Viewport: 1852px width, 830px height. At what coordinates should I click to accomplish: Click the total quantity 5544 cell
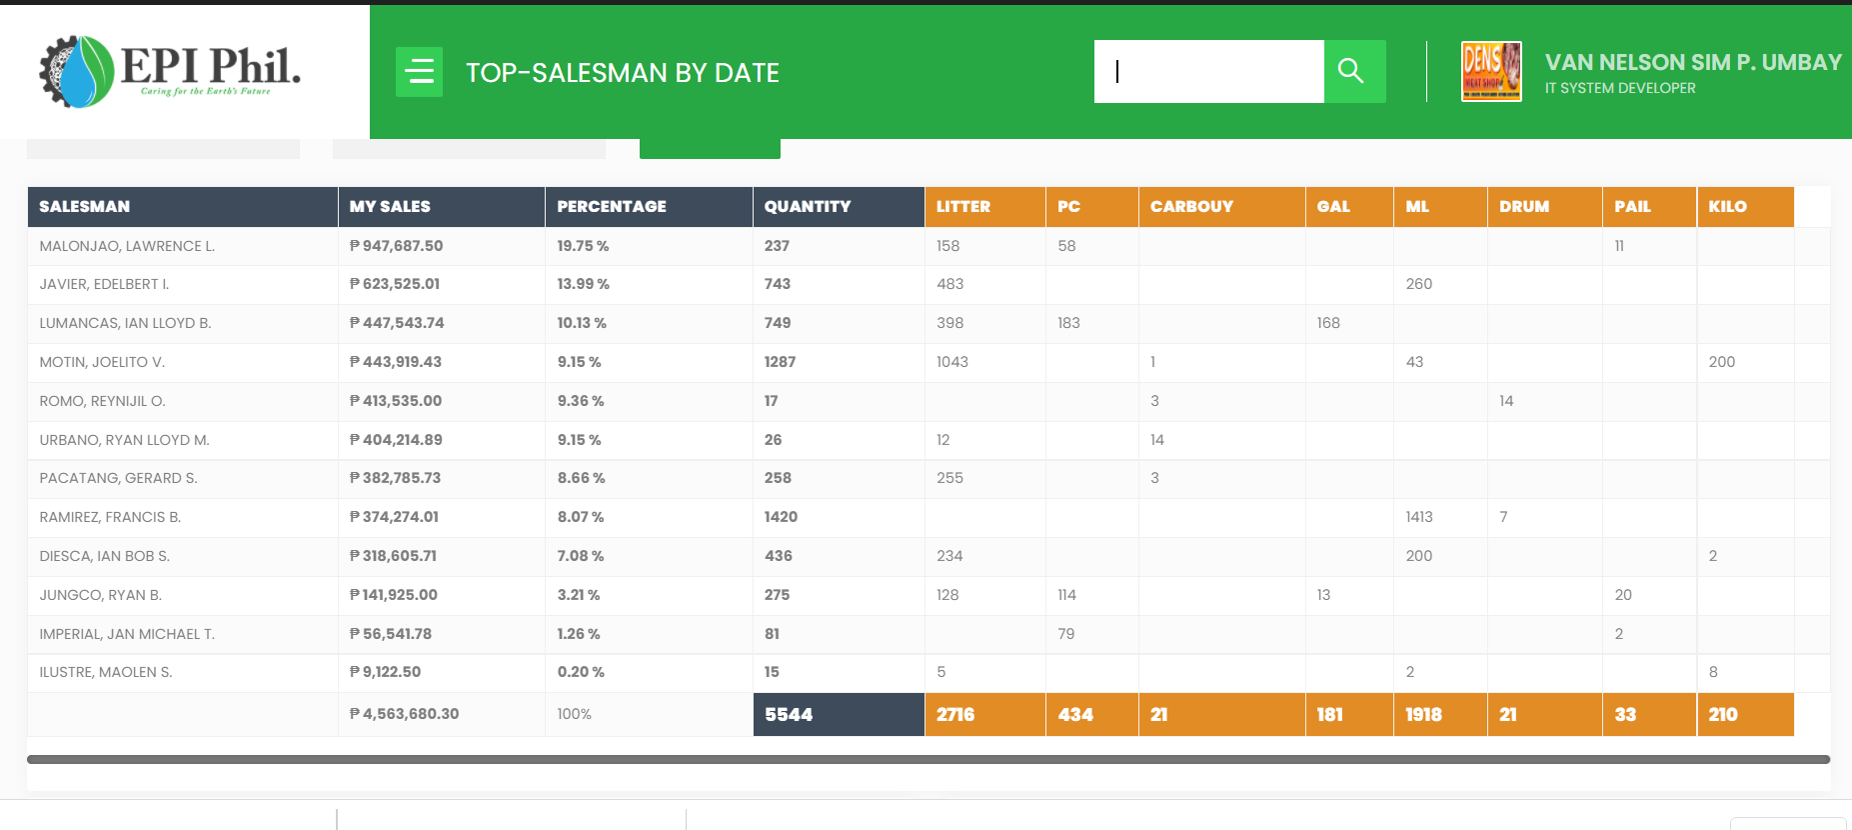point(839,715)
